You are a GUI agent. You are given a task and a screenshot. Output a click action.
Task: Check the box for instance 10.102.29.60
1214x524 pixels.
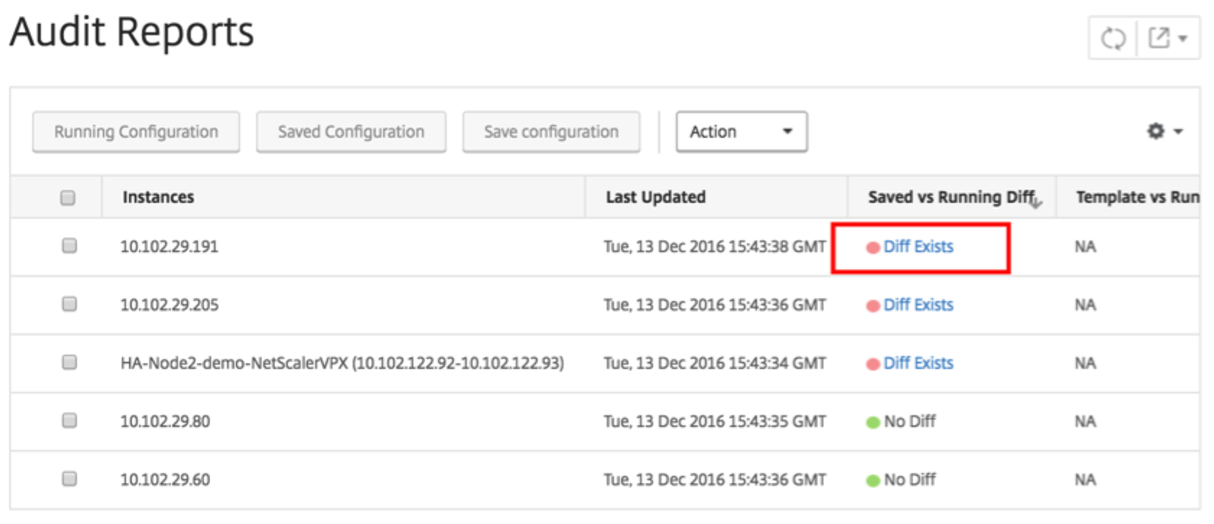69,478
